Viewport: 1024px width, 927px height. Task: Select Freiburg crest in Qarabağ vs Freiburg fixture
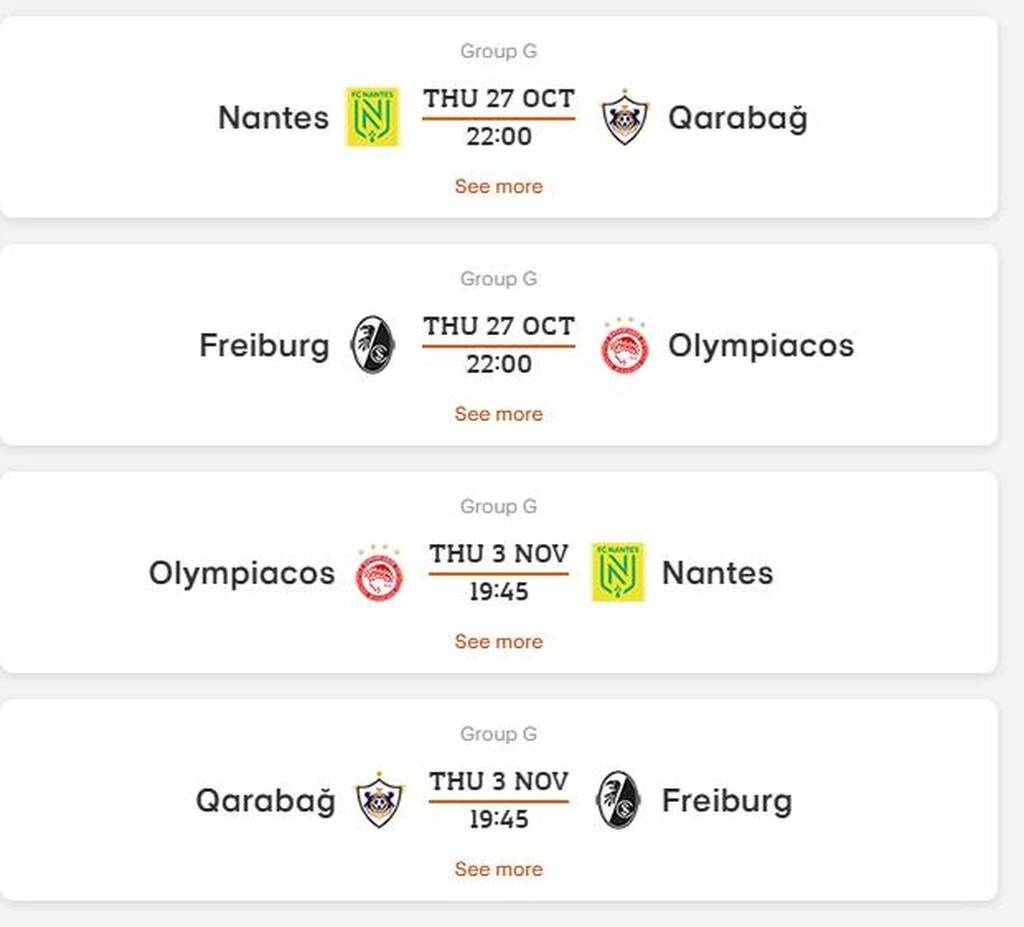coord(618,800)
